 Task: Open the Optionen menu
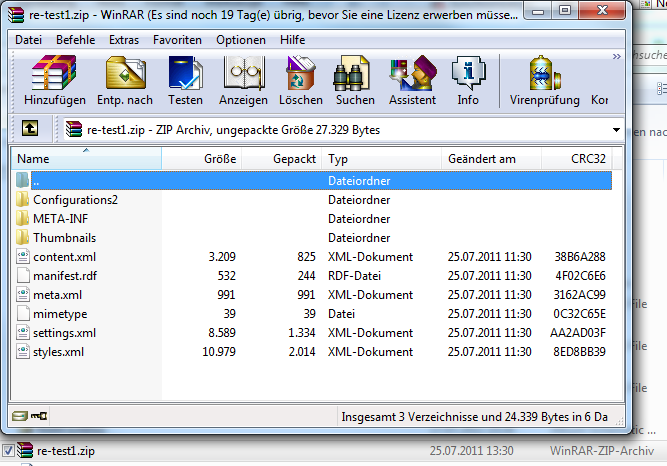point(241,40)
